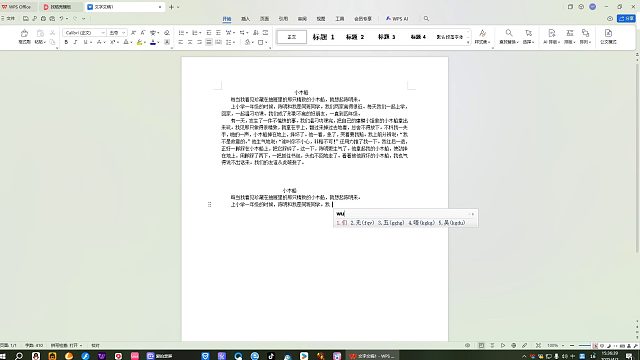Image resolution: width=640 pixels, height=360 pixels.
Task: Click the Strikethrough text icon
Action: point(99,42)
